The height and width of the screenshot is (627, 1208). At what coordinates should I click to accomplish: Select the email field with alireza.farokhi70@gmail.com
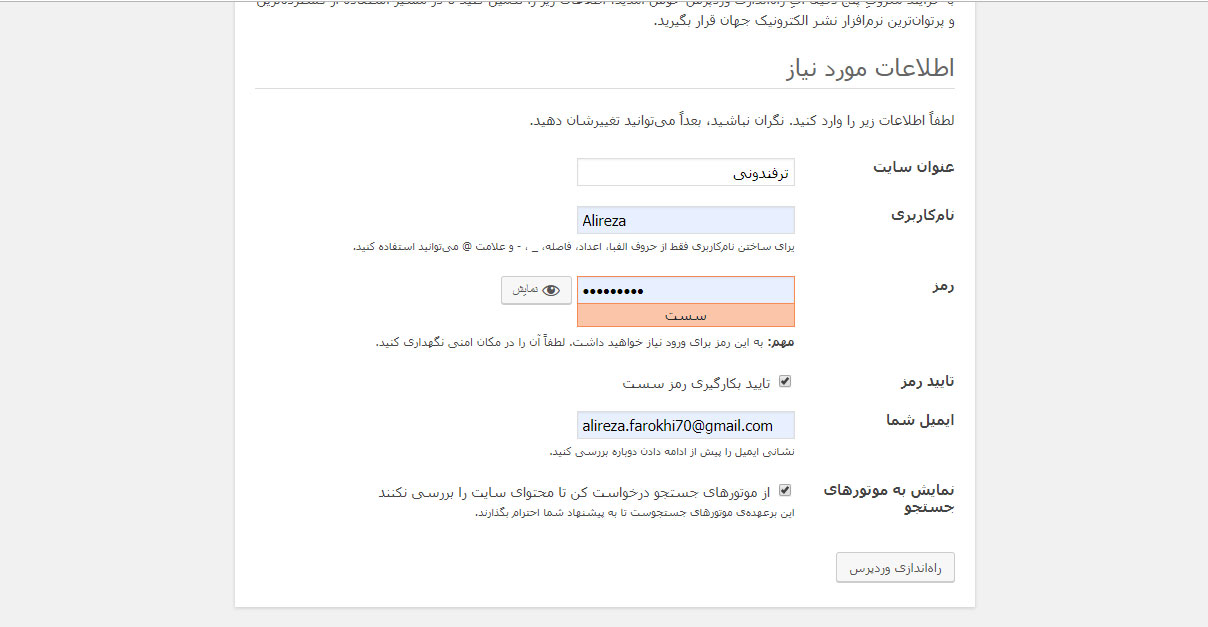[x=686, y=425]
